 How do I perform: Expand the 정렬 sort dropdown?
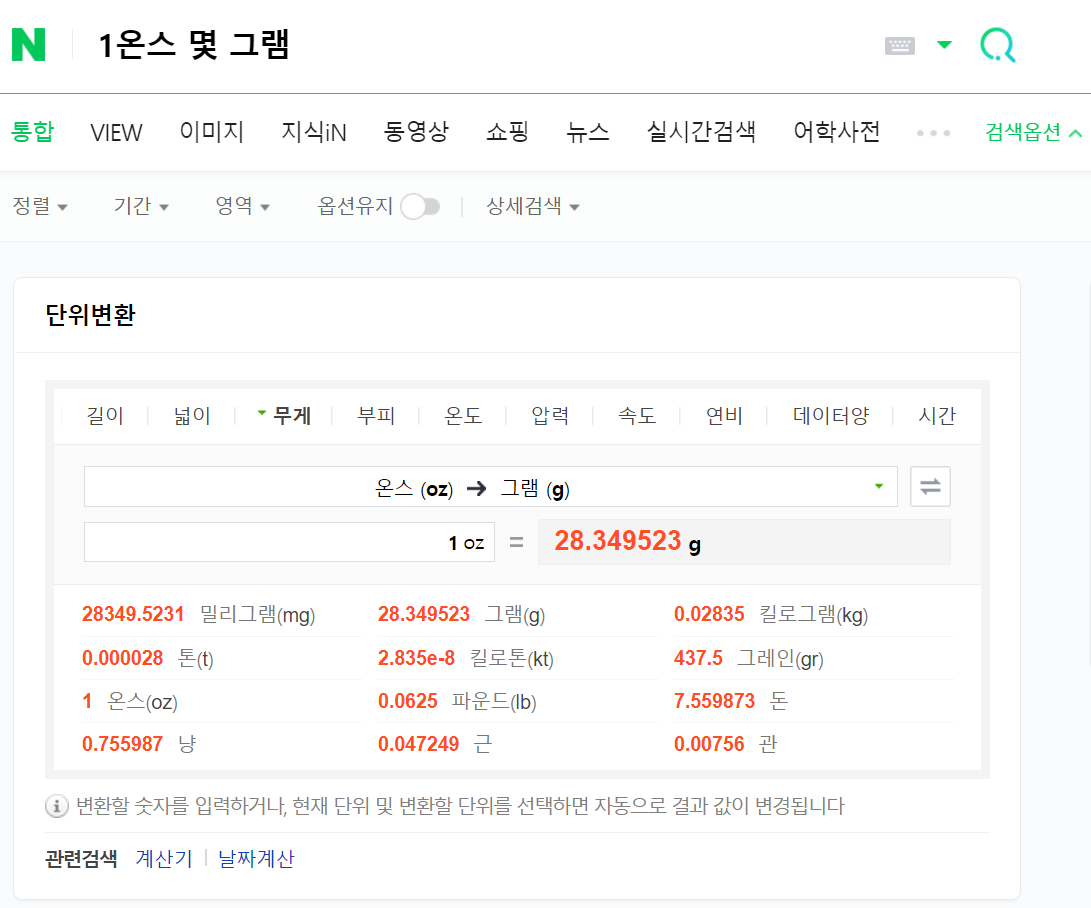[40, 207]
